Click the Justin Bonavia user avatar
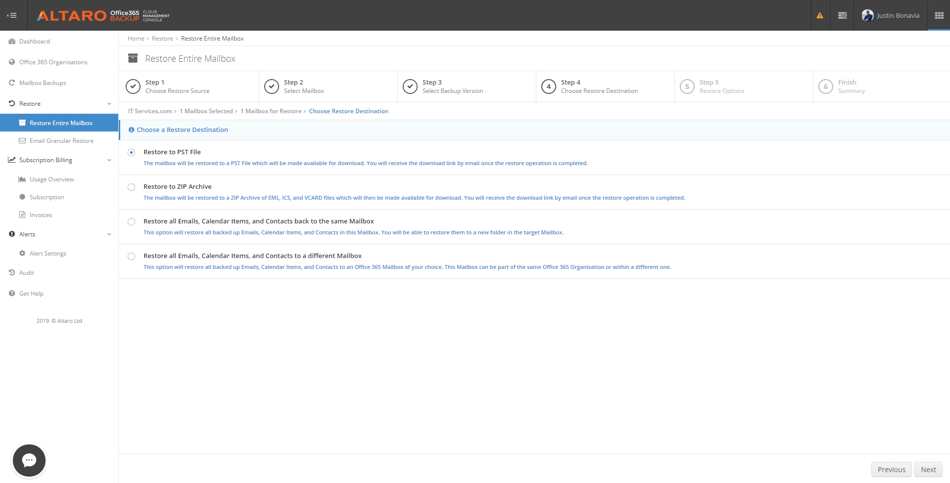 (867, 15)
